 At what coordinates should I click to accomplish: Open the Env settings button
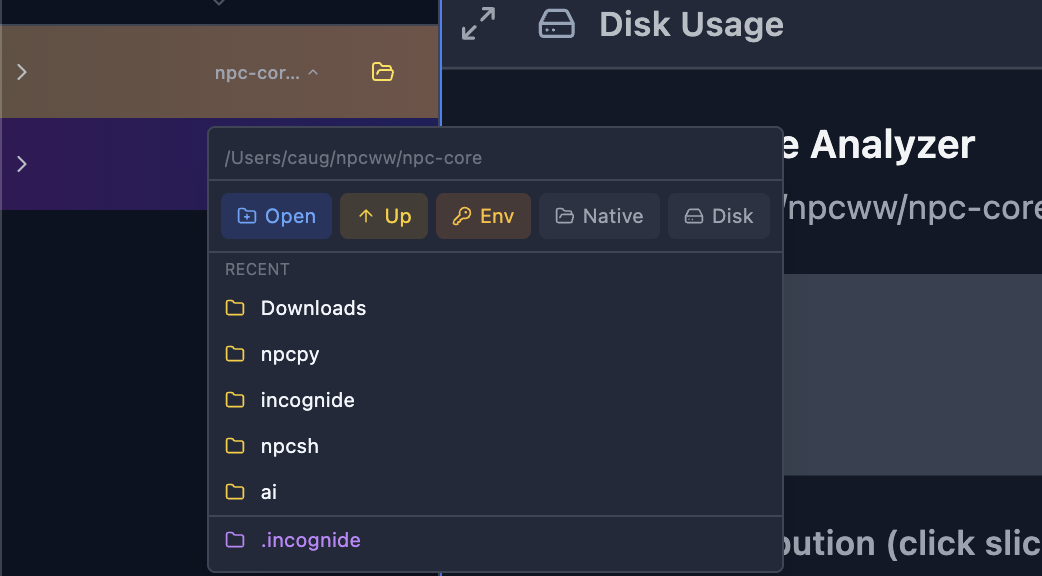(483, 216)
